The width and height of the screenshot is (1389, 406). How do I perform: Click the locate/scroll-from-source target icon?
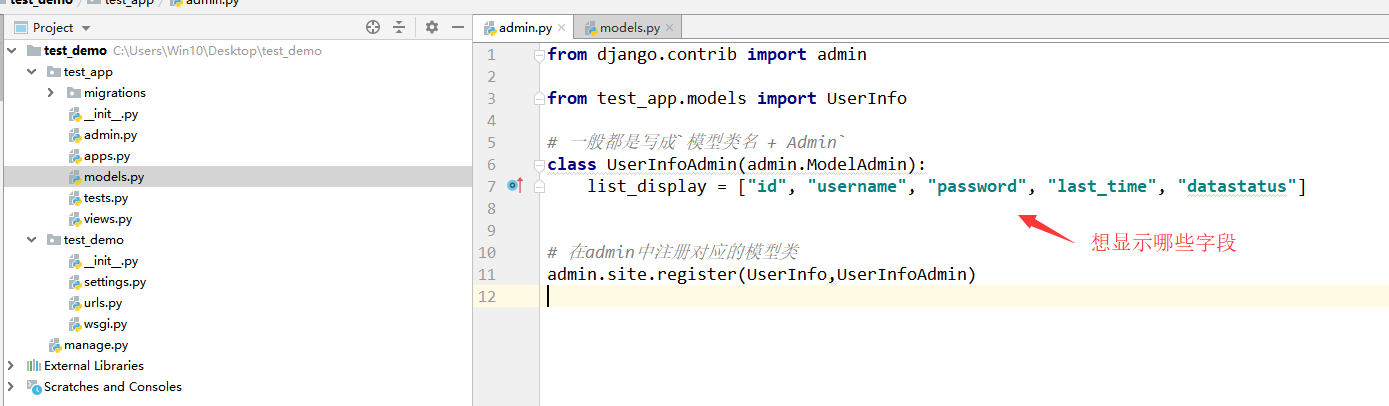point(373,28)
